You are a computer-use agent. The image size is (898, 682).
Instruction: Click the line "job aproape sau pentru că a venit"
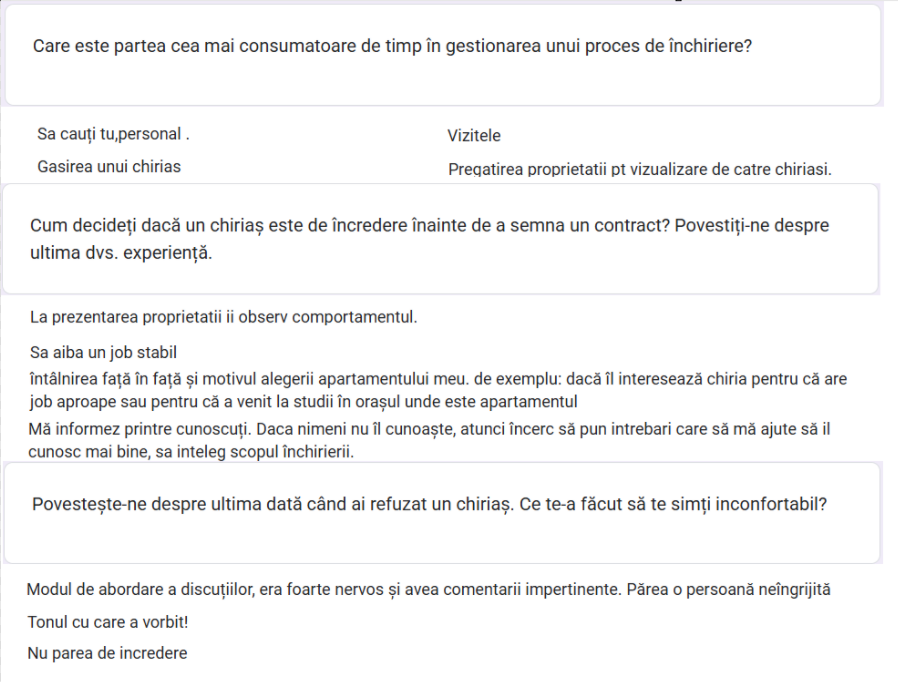click(x=303, y=401)
